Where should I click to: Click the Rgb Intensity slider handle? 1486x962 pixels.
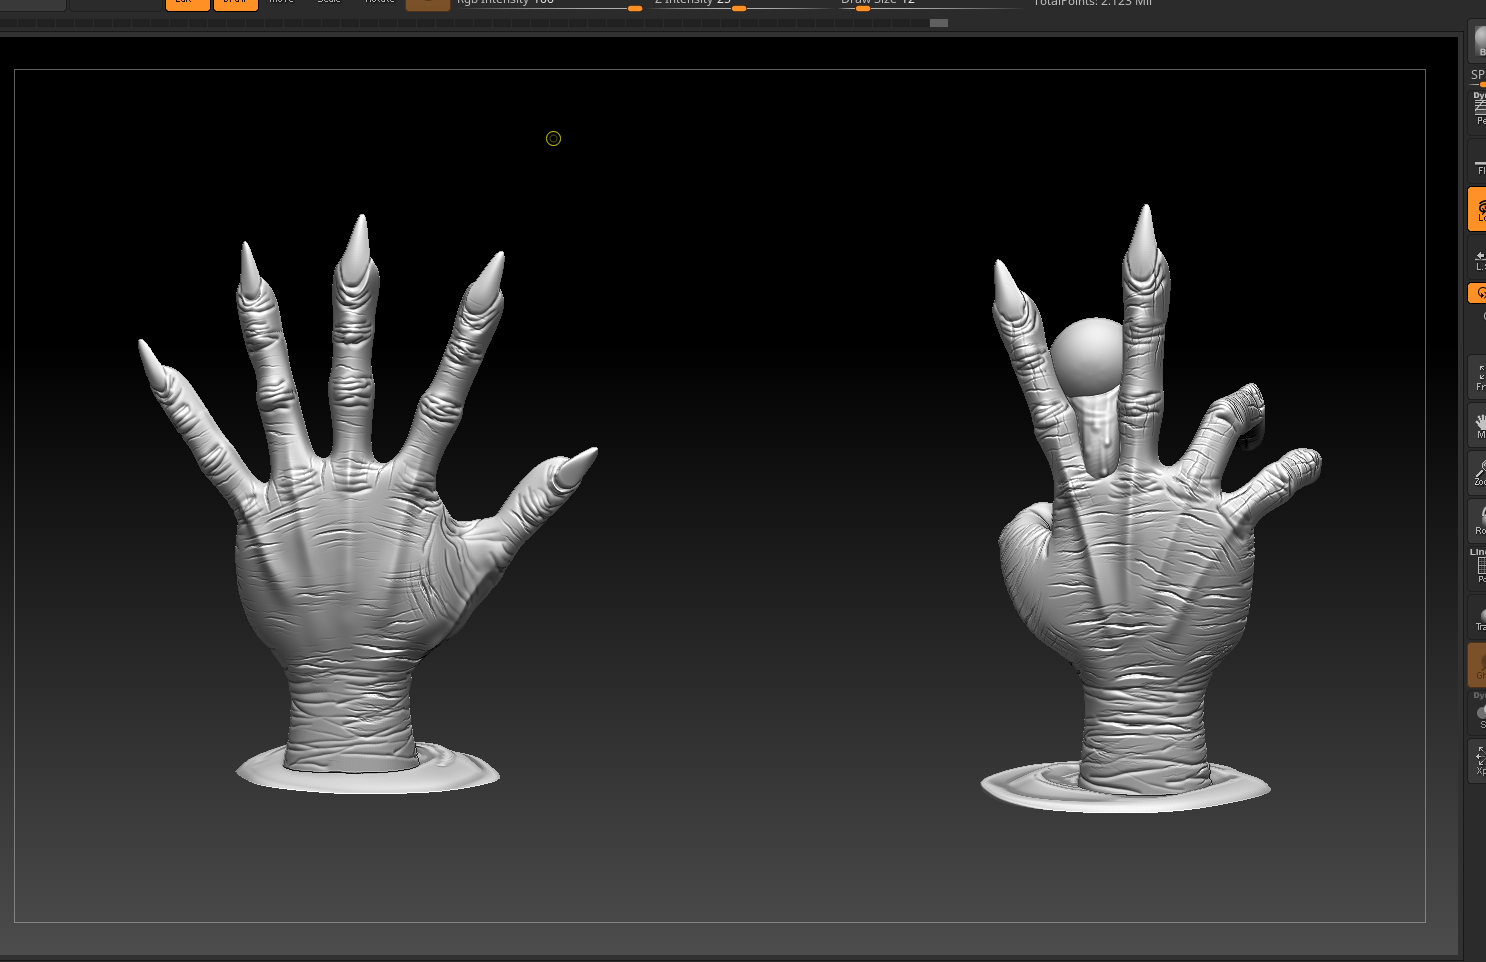[x=635, y=8]
